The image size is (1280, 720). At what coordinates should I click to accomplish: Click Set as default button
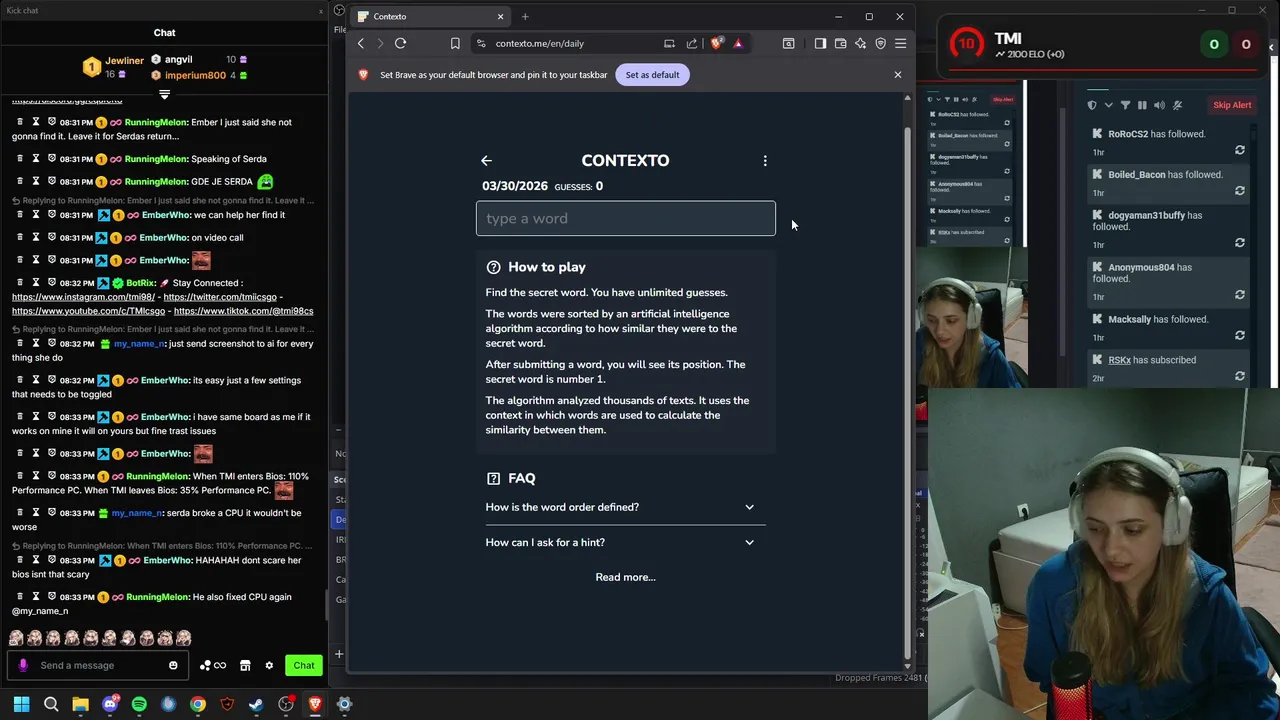[x=652, y=74]
